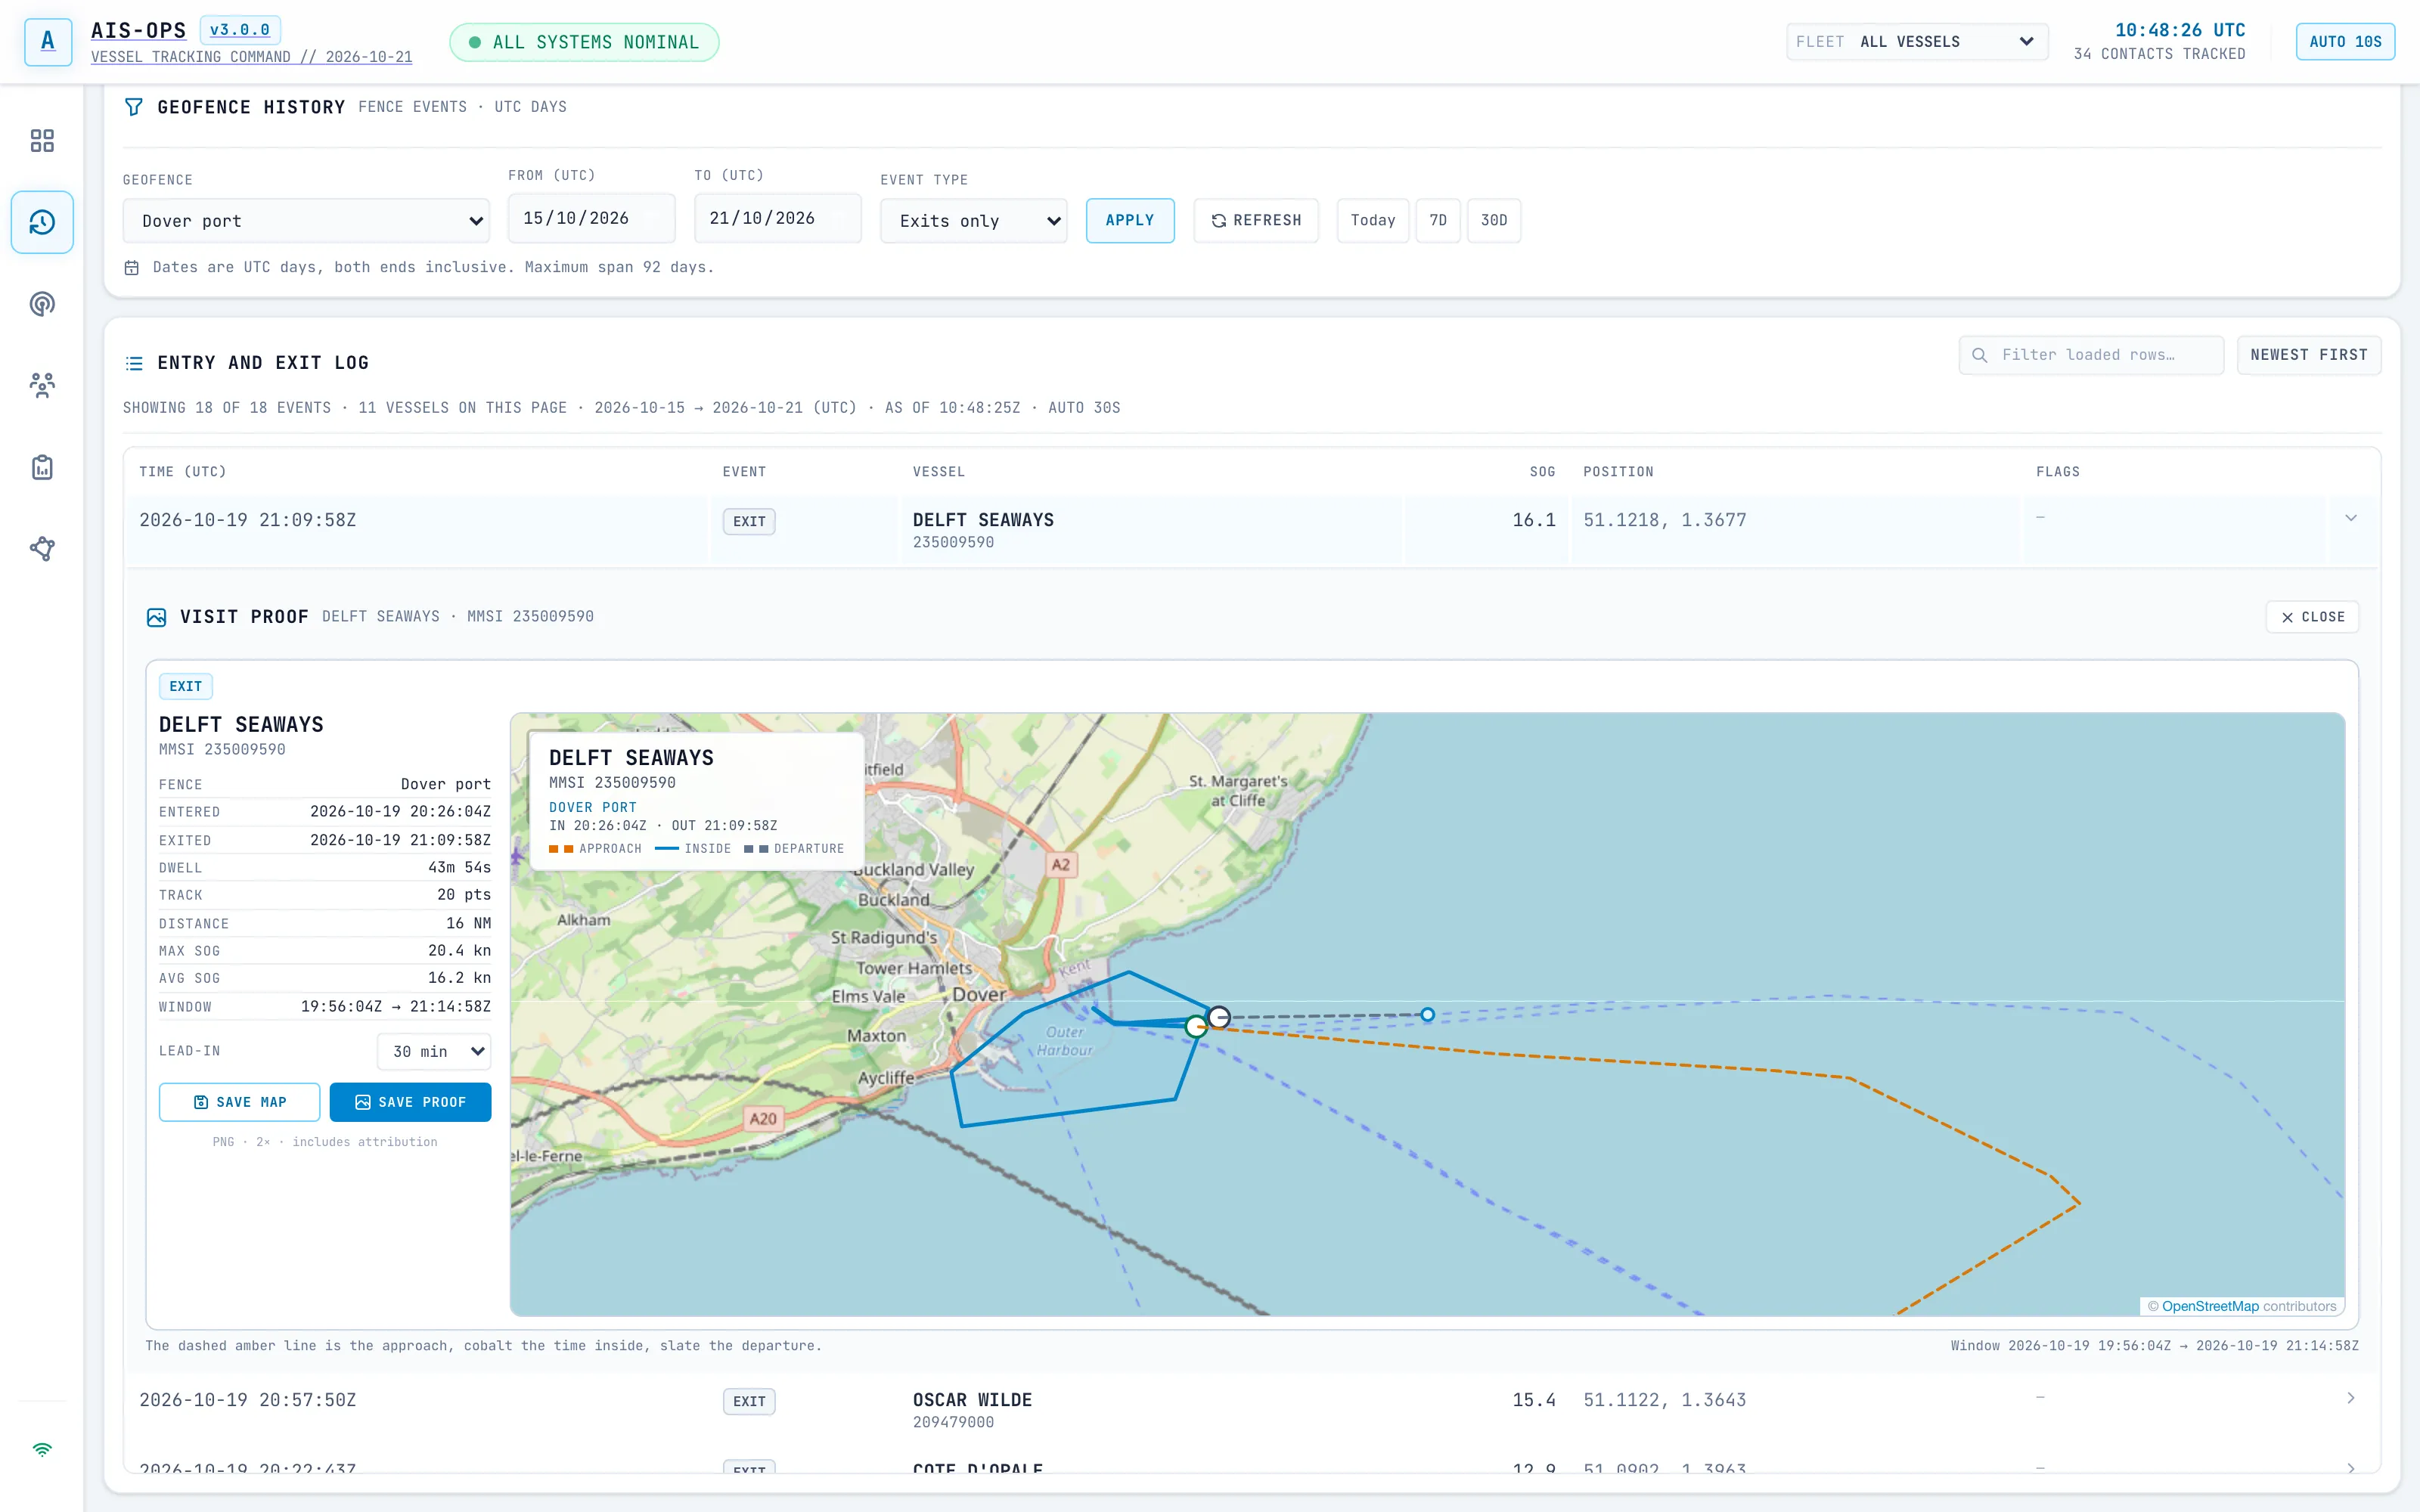Click the OSCAR WILDE vessel name
This screenshot has width=2420, height=1512.
click(x=972, y=1400)
